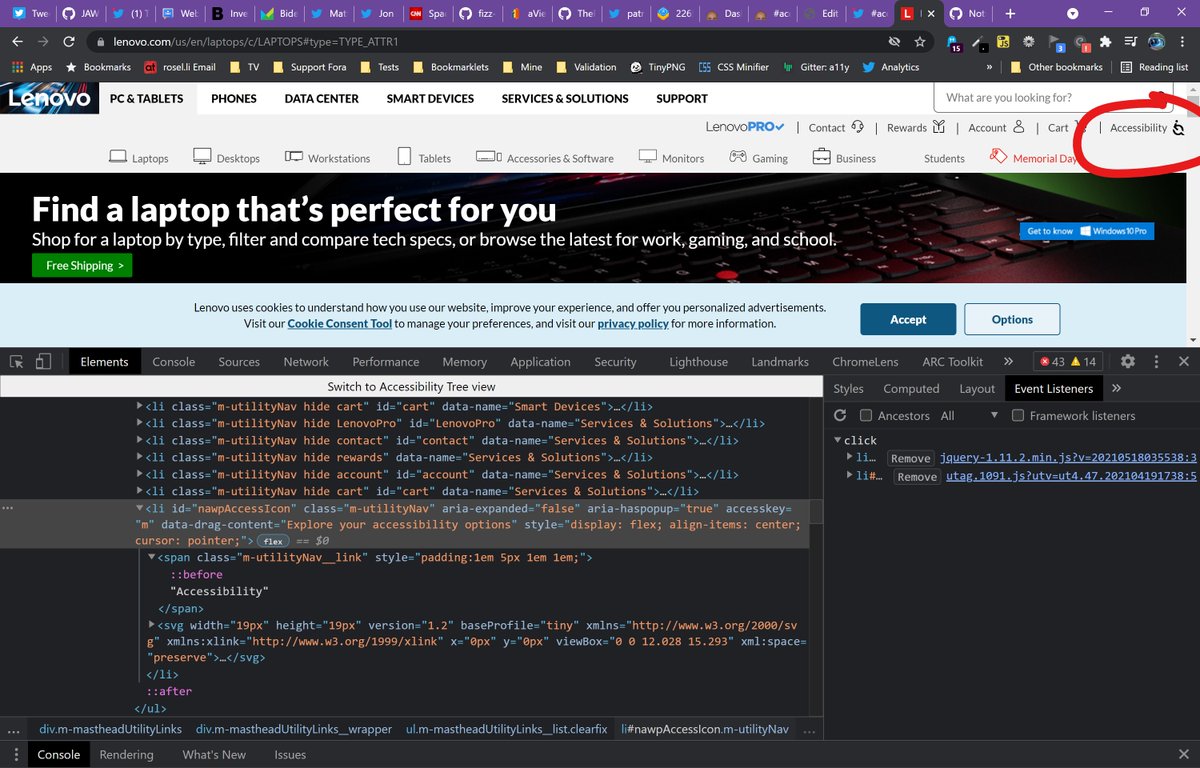
Task: Open the SMART DEVICES menu
Action: [430, 98]
